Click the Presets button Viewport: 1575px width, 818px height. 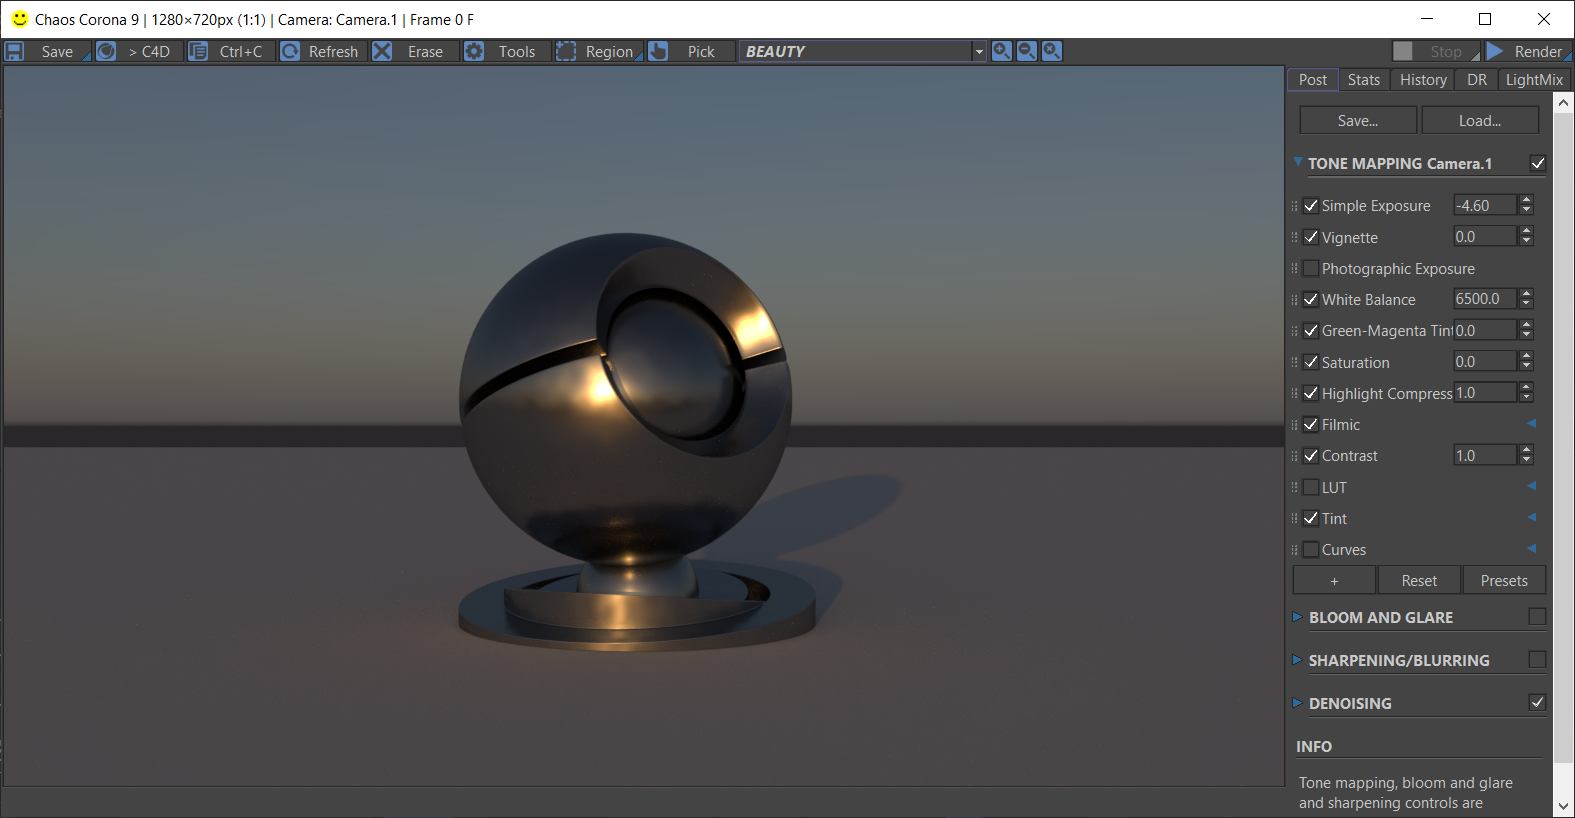pos(1503,580)
